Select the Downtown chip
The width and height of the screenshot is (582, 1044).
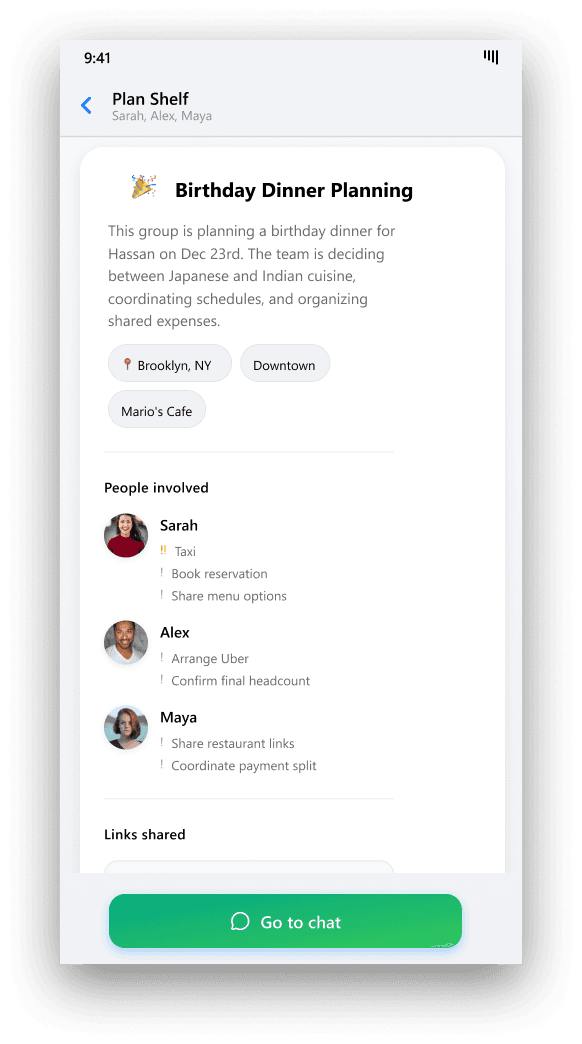pyautogui.click(x=285, y=364)
